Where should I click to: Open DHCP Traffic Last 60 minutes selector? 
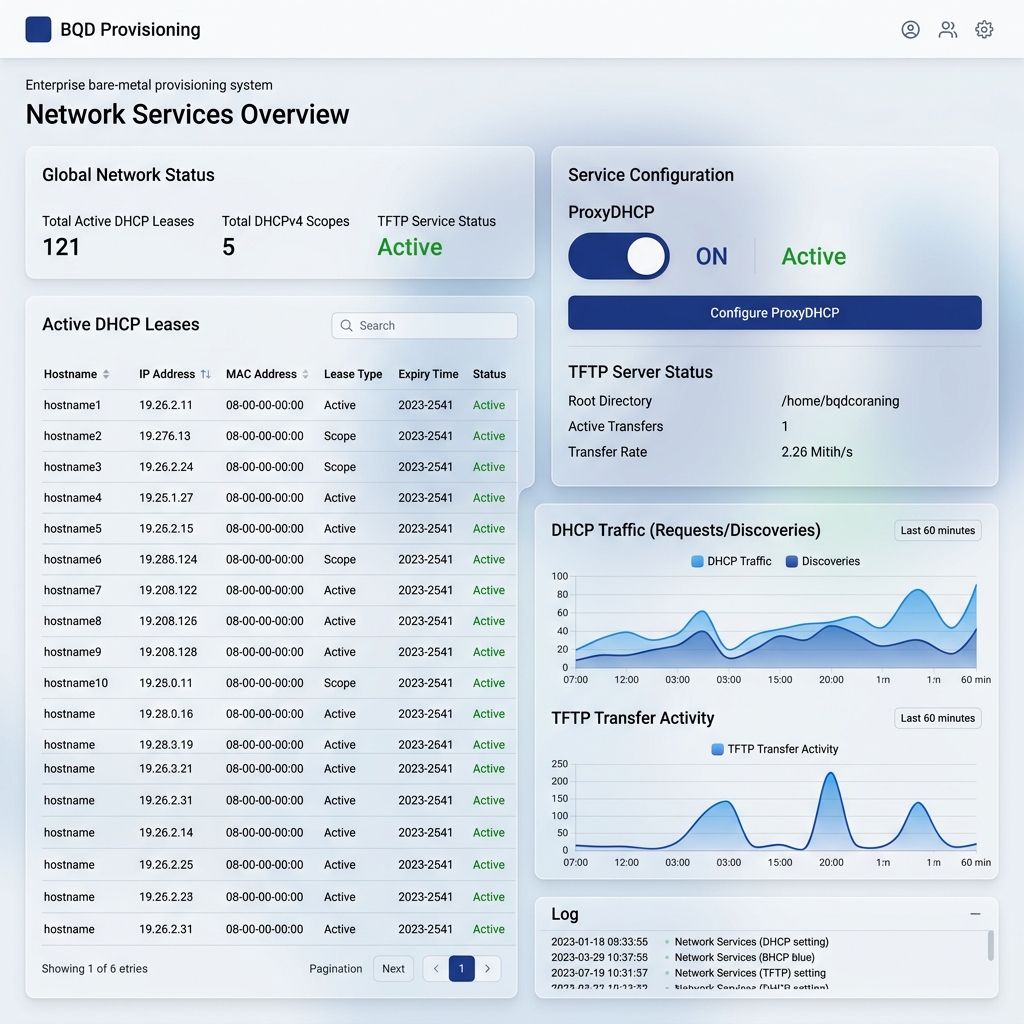click(937, 530)
